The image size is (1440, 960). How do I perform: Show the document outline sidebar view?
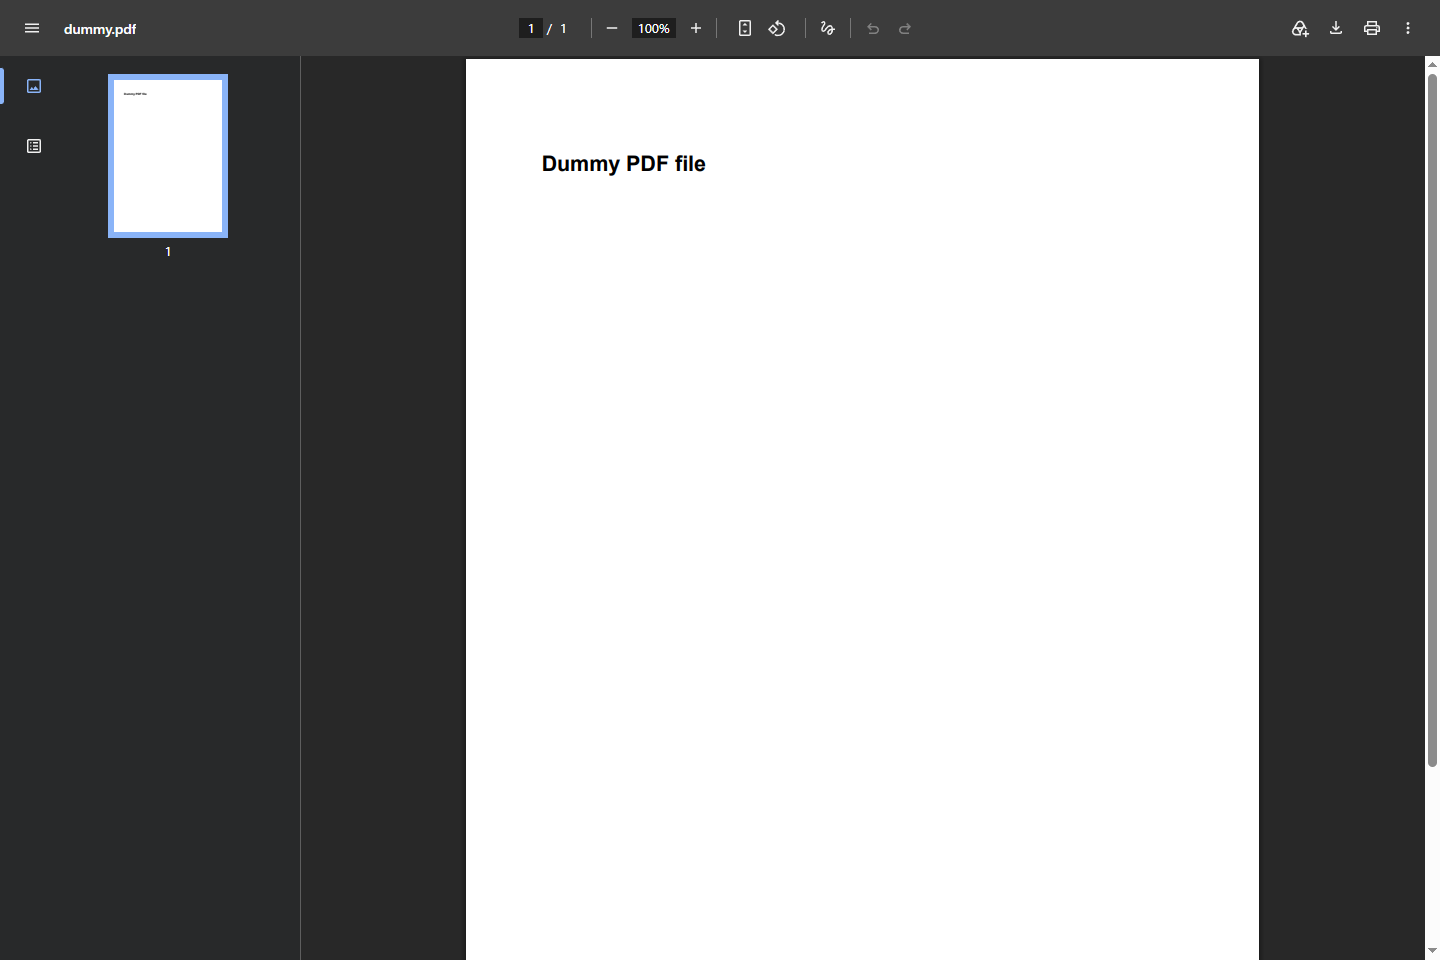pos(34,146)
